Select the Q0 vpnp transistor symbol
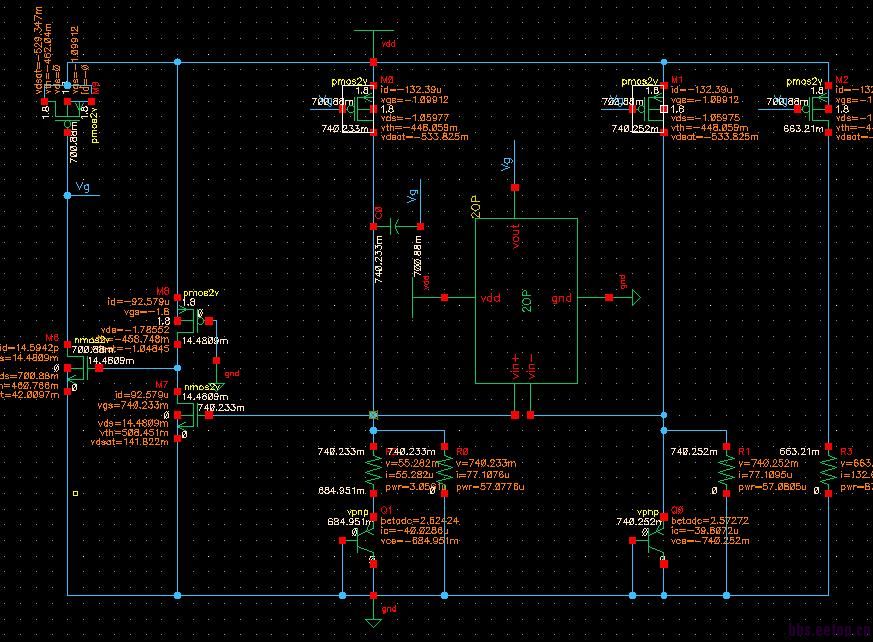Viewport: 873px width, 642px height. [x=649, y=541]
